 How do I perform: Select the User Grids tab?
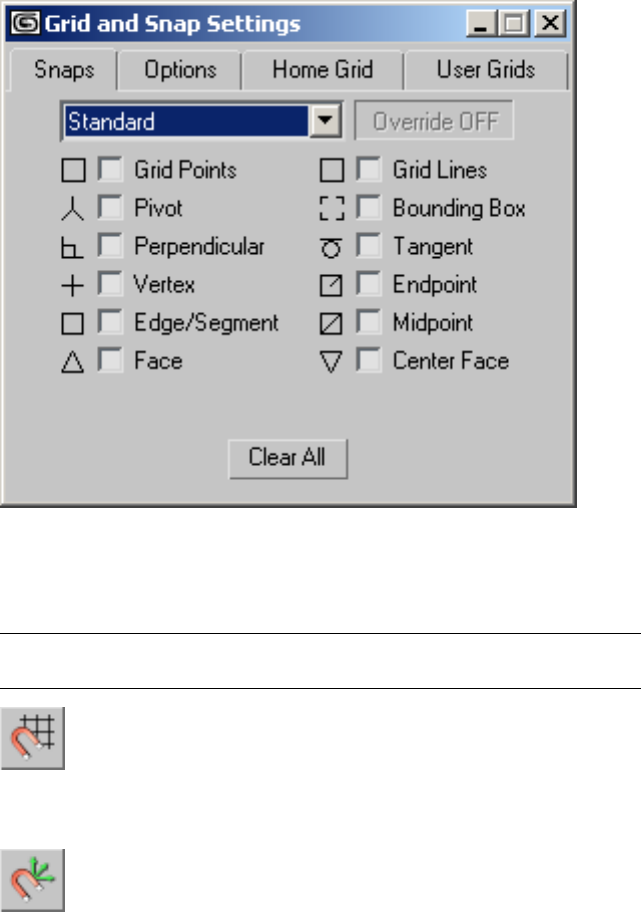click(x=485, y=71)
